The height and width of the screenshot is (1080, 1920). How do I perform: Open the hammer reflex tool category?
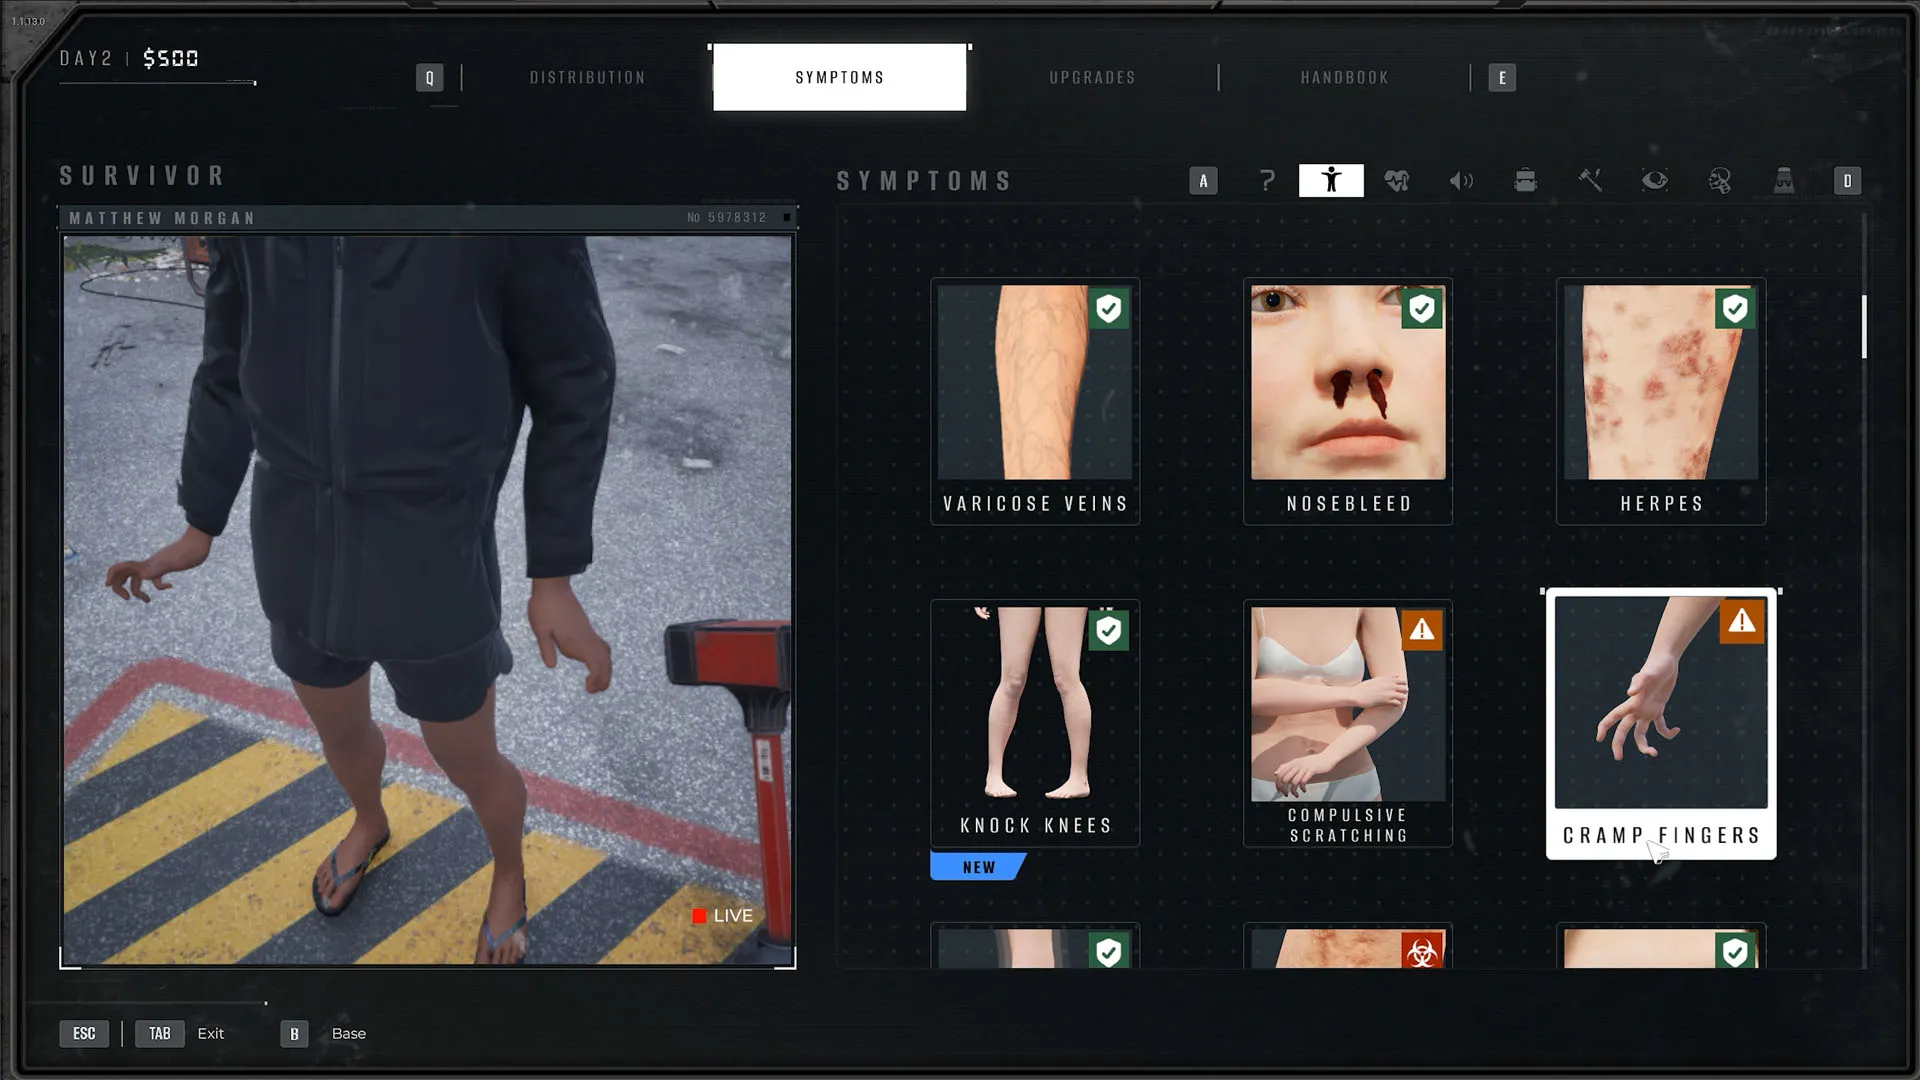pos(1590,181)
